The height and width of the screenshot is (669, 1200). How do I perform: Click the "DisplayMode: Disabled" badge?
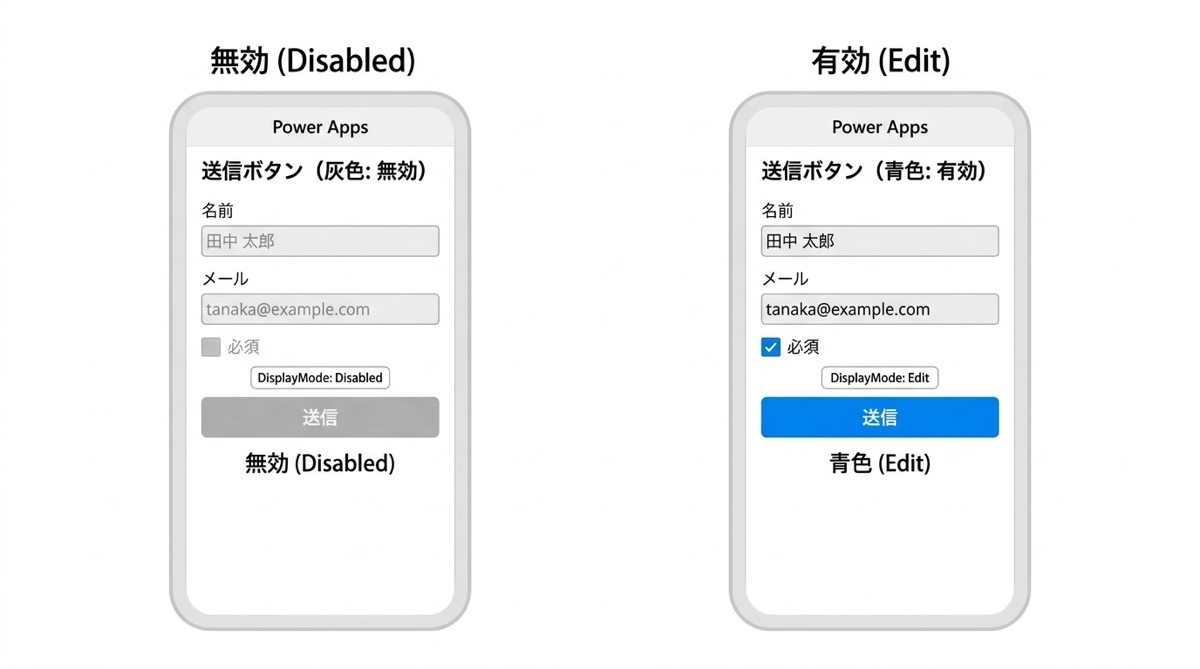tap(320, 378)
